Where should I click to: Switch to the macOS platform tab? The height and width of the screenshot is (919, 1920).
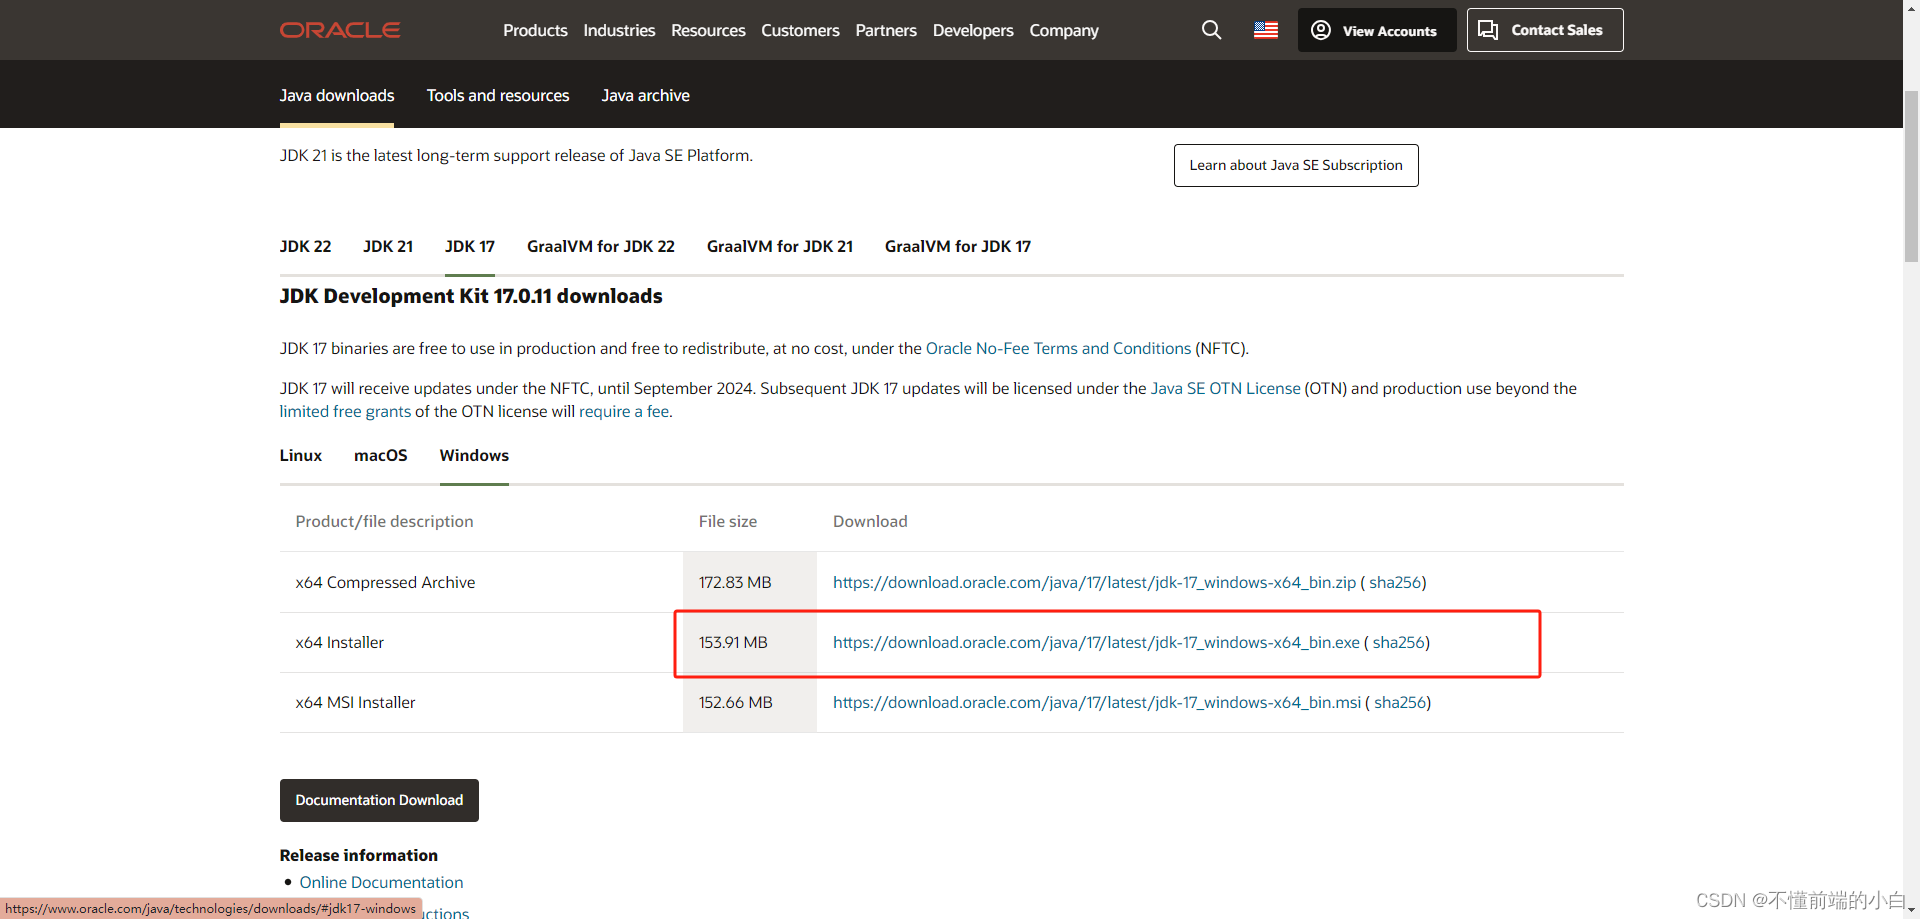tap(381, 455)
